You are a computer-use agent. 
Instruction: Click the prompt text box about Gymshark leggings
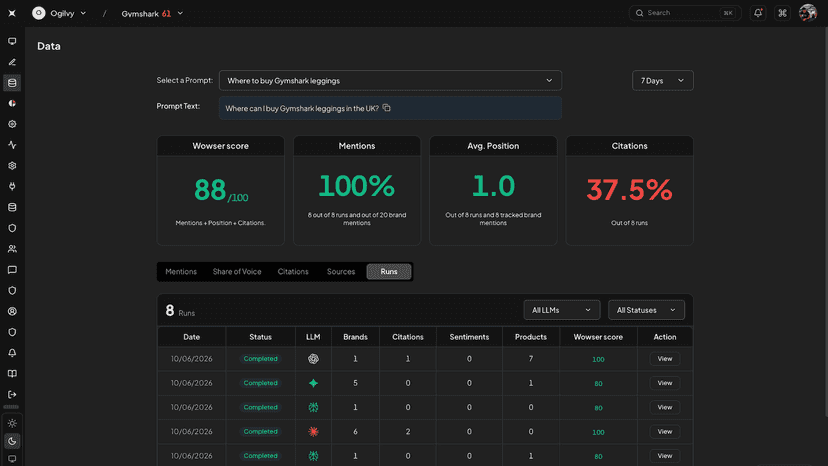(x=390, y=108)
